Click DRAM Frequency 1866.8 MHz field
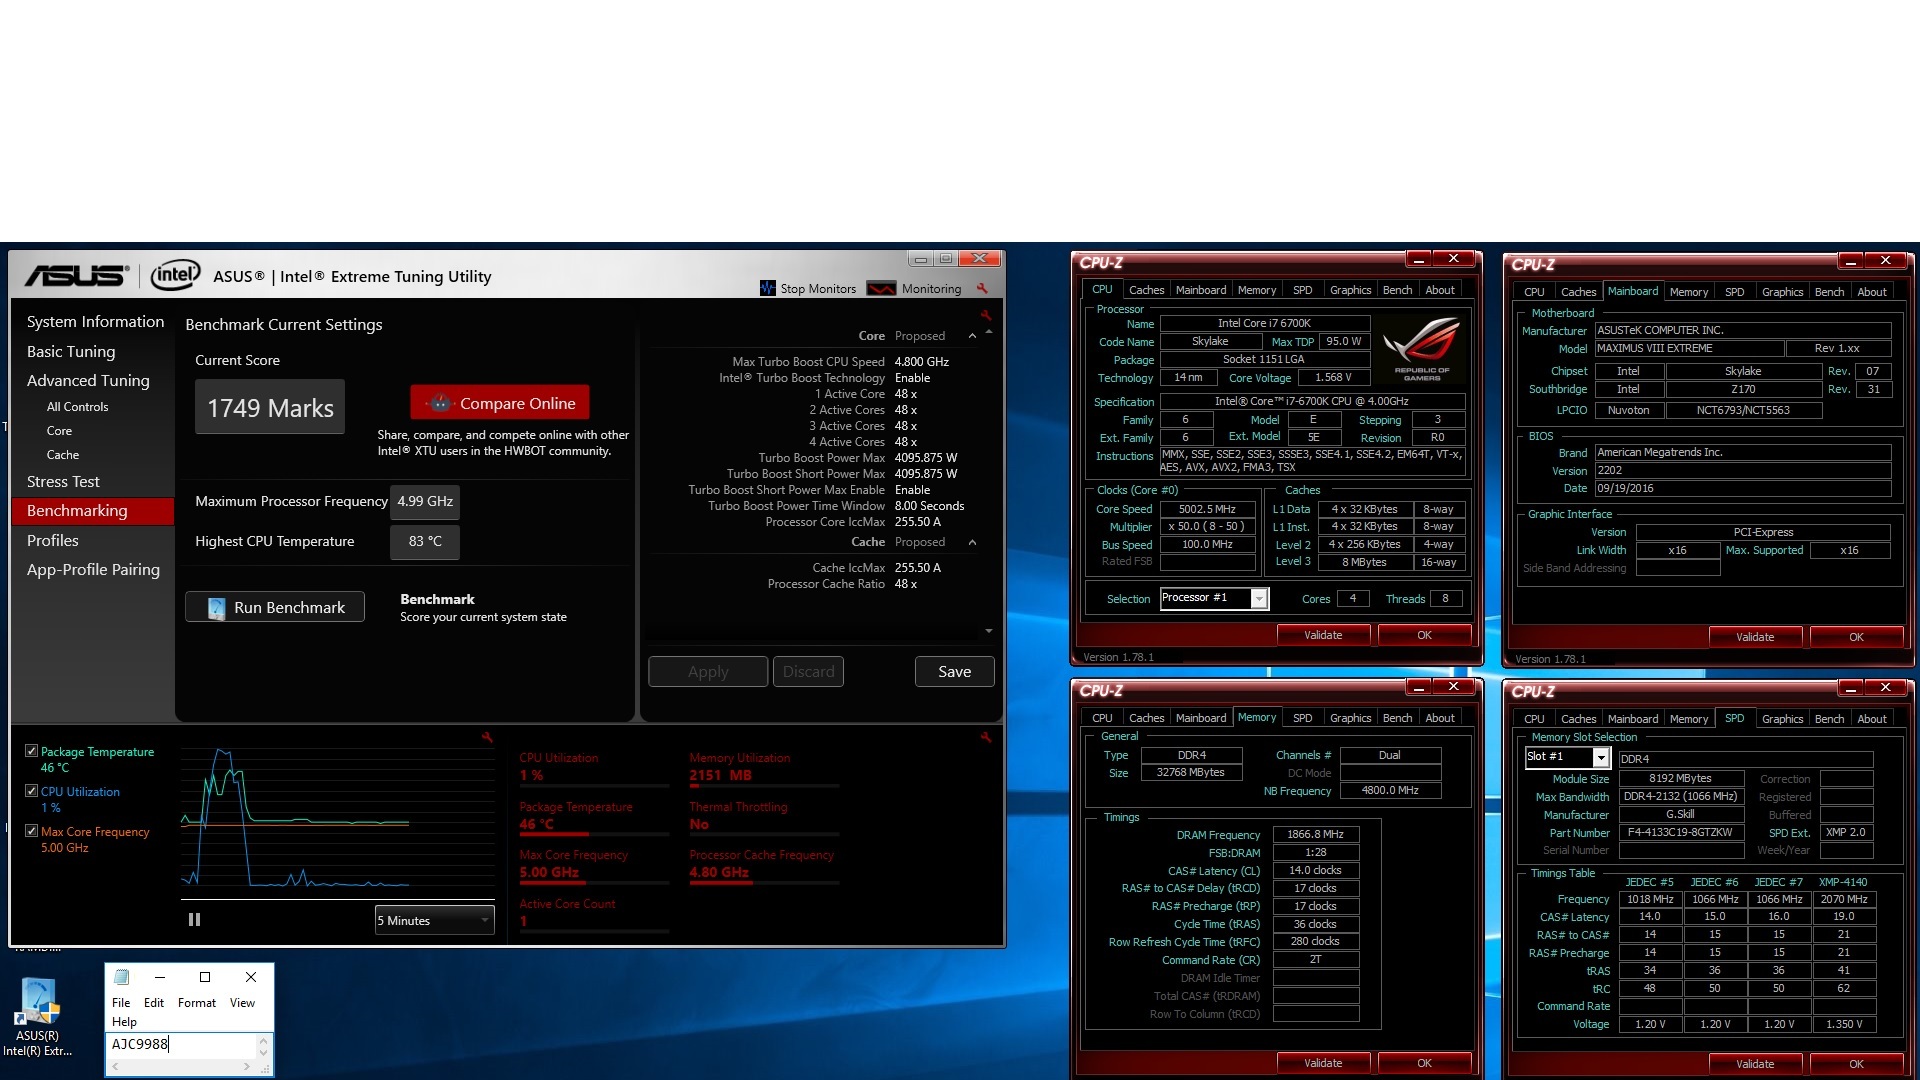 (x=1315, y=834)
